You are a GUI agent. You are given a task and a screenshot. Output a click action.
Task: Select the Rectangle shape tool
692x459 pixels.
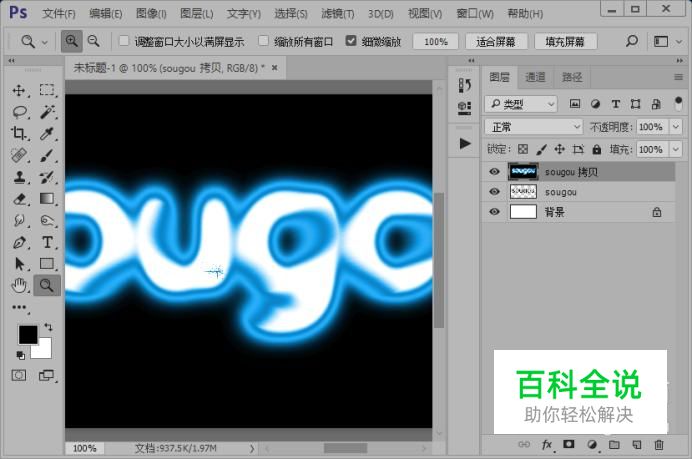point(47,263)
